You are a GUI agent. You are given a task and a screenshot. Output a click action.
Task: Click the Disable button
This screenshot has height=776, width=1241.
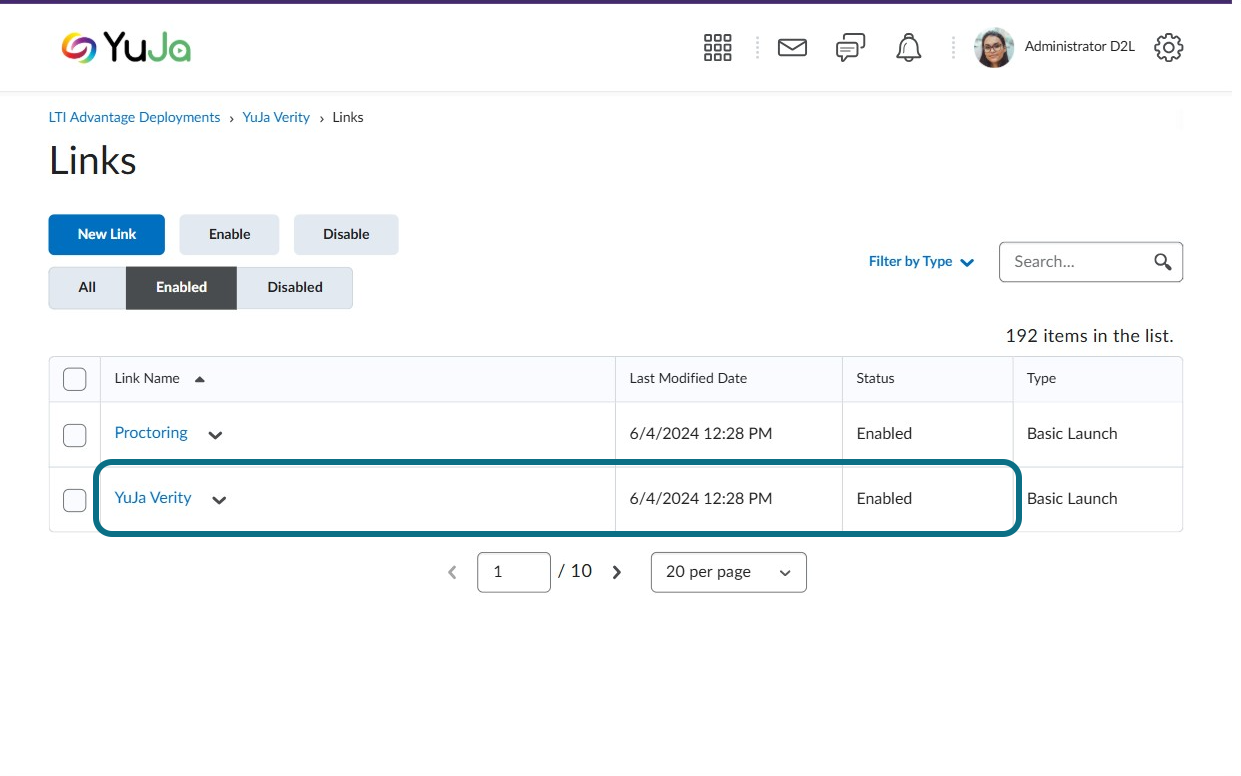[x=346, y=234]
